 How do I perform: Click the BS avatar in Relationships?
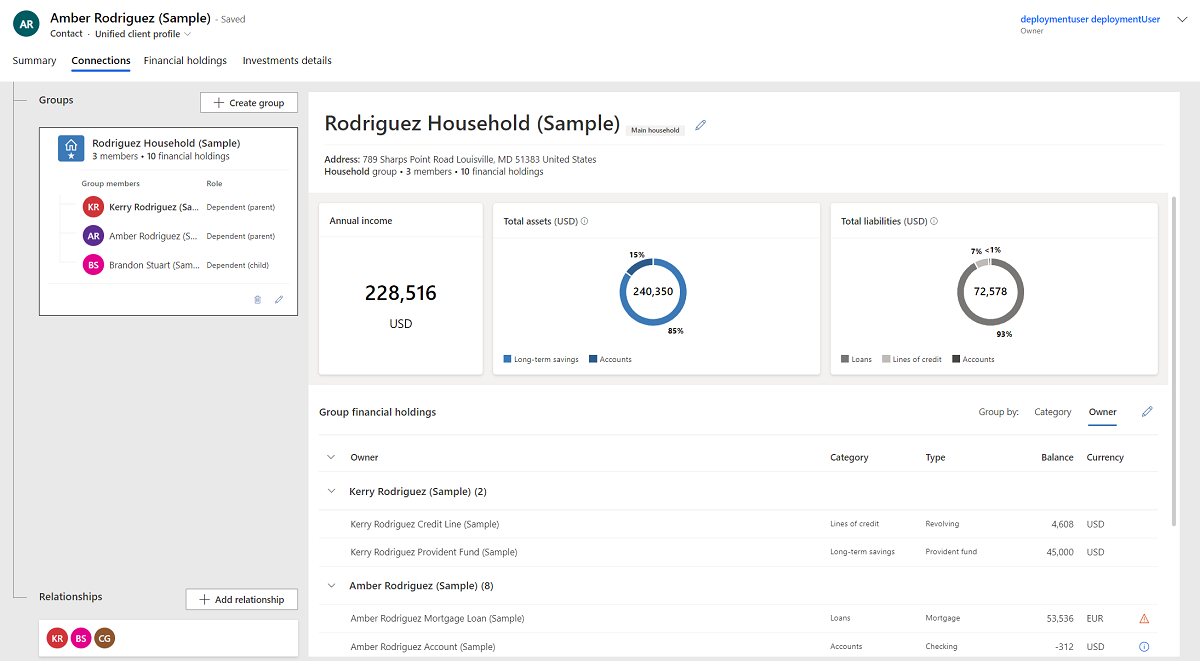coord(80,637)
